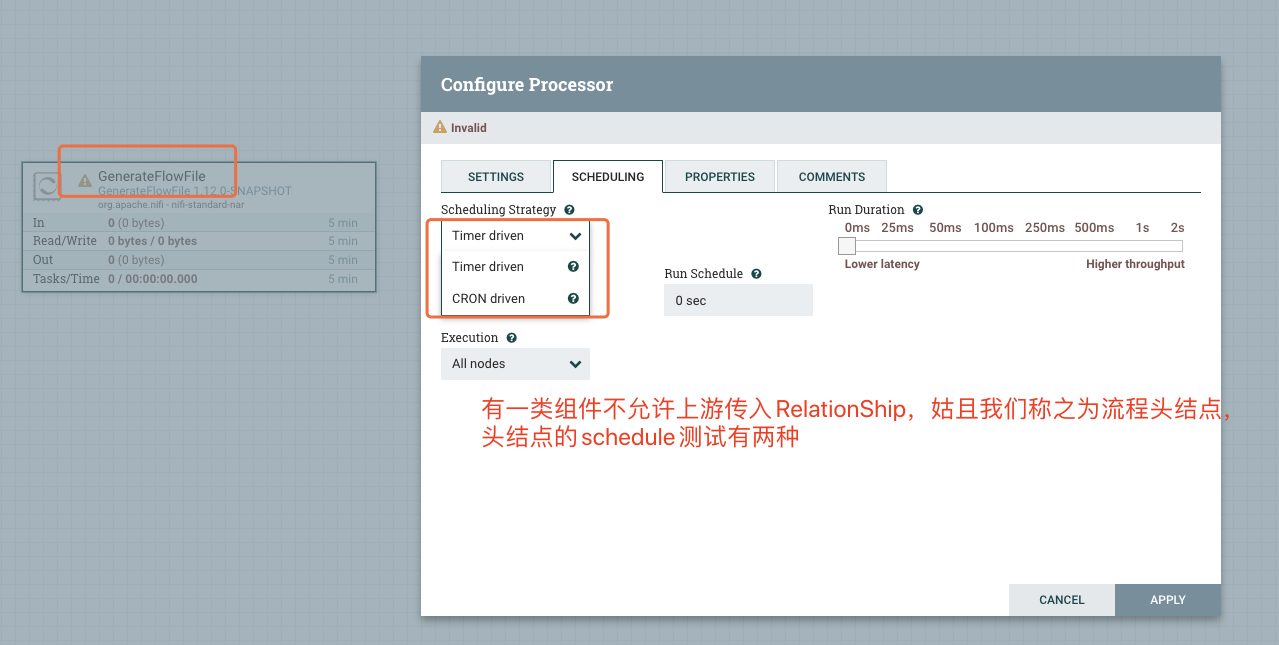This screenshot has height=645, width=1279.
Task: Click help icon beside CRON driven option
Action: (573, 299)
